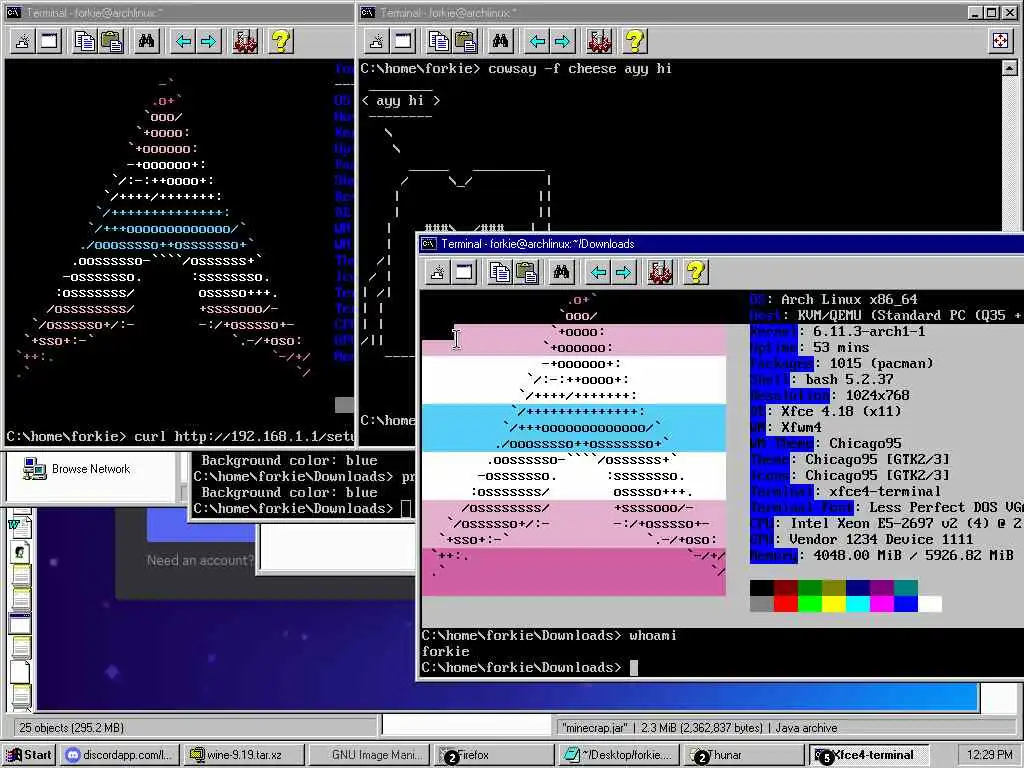This screenshot has height=768, width=1024.
Task: Switch to Thunar windows in the taskbar
Action: (743, 754)
